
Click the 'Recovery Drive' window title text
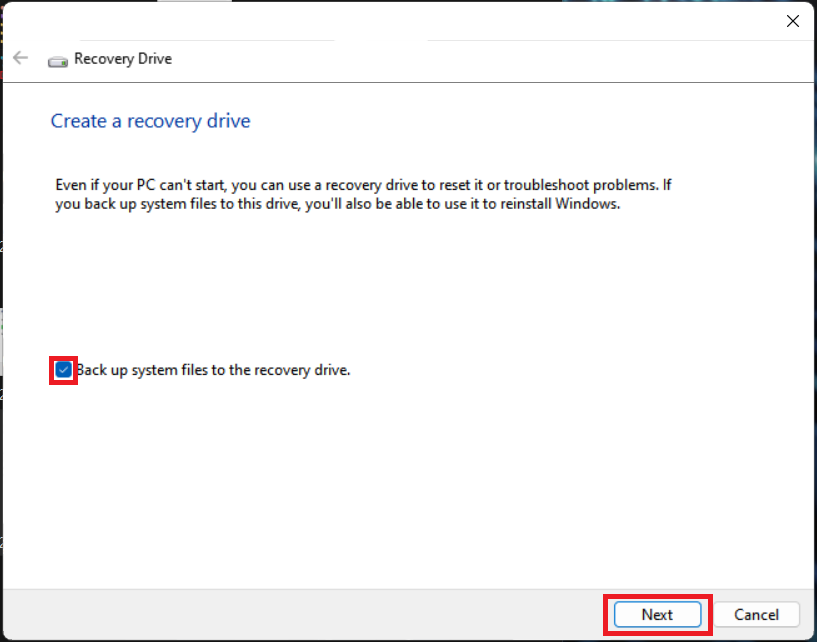[123, 58]
